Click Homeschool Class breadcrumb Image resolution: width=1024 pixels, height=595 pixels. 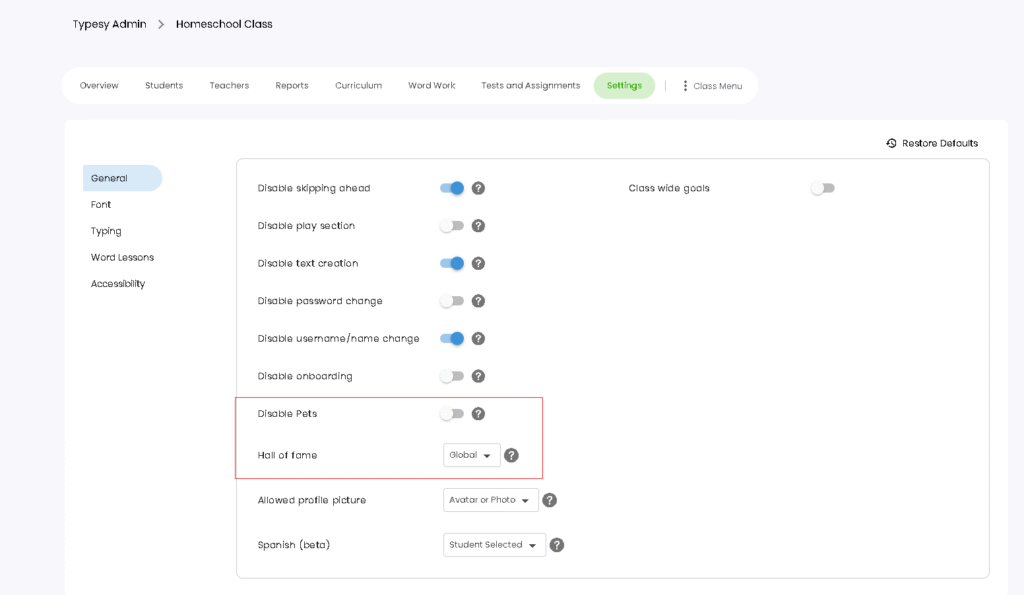(224, 24)
